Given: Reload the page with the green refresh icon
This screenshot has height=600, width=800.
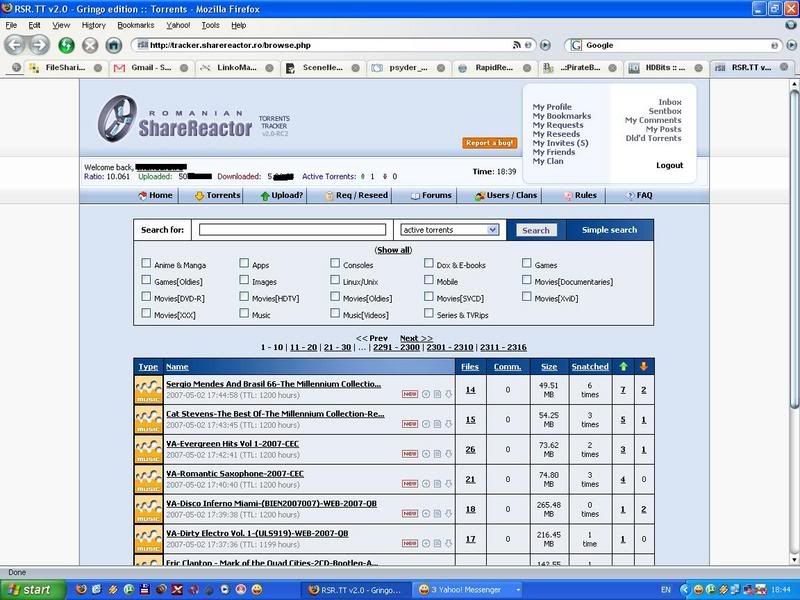Looking at the screenshot, I should (x=66, y=45).
